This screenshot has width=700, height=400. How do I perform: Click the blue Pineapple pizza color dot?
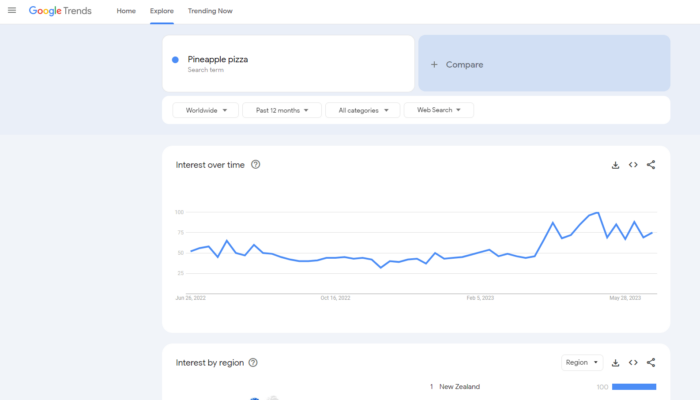pos(175,59)
